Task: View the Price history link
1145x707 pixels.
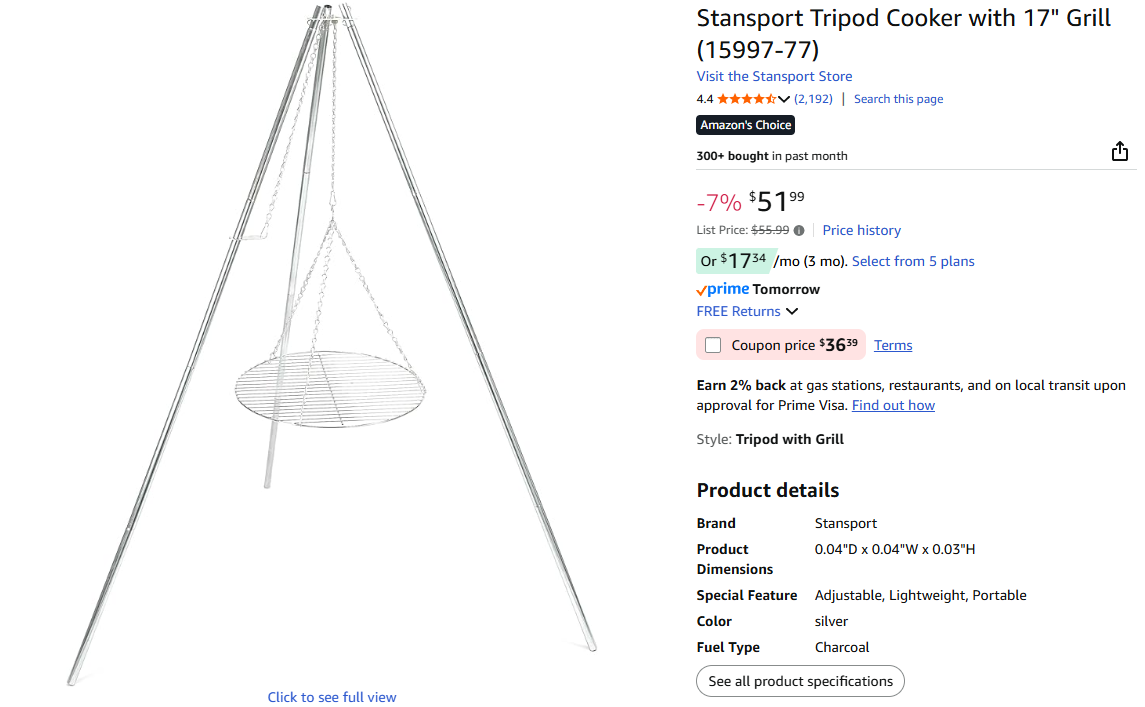Action: (861, 230)
